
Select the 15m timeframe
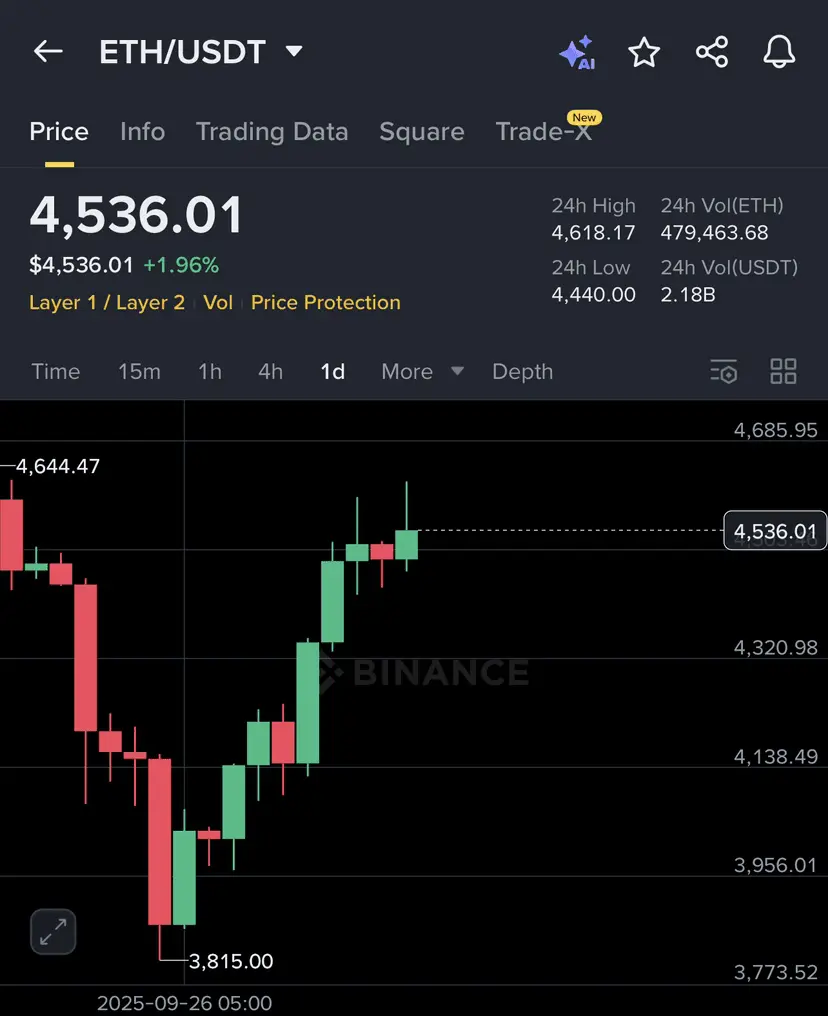(x=139, y=371)
